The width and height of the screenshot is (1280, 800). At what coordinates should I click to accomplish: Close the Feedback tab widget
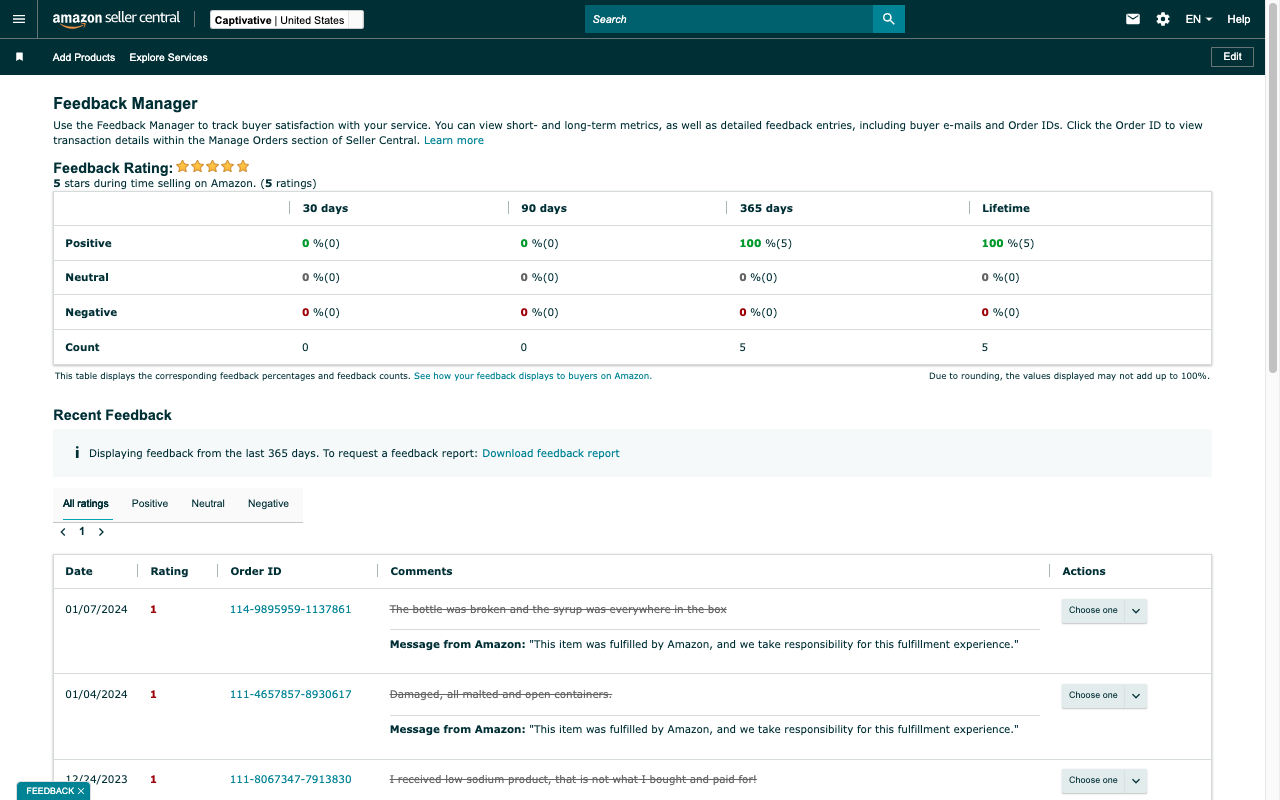pos(81,791)
